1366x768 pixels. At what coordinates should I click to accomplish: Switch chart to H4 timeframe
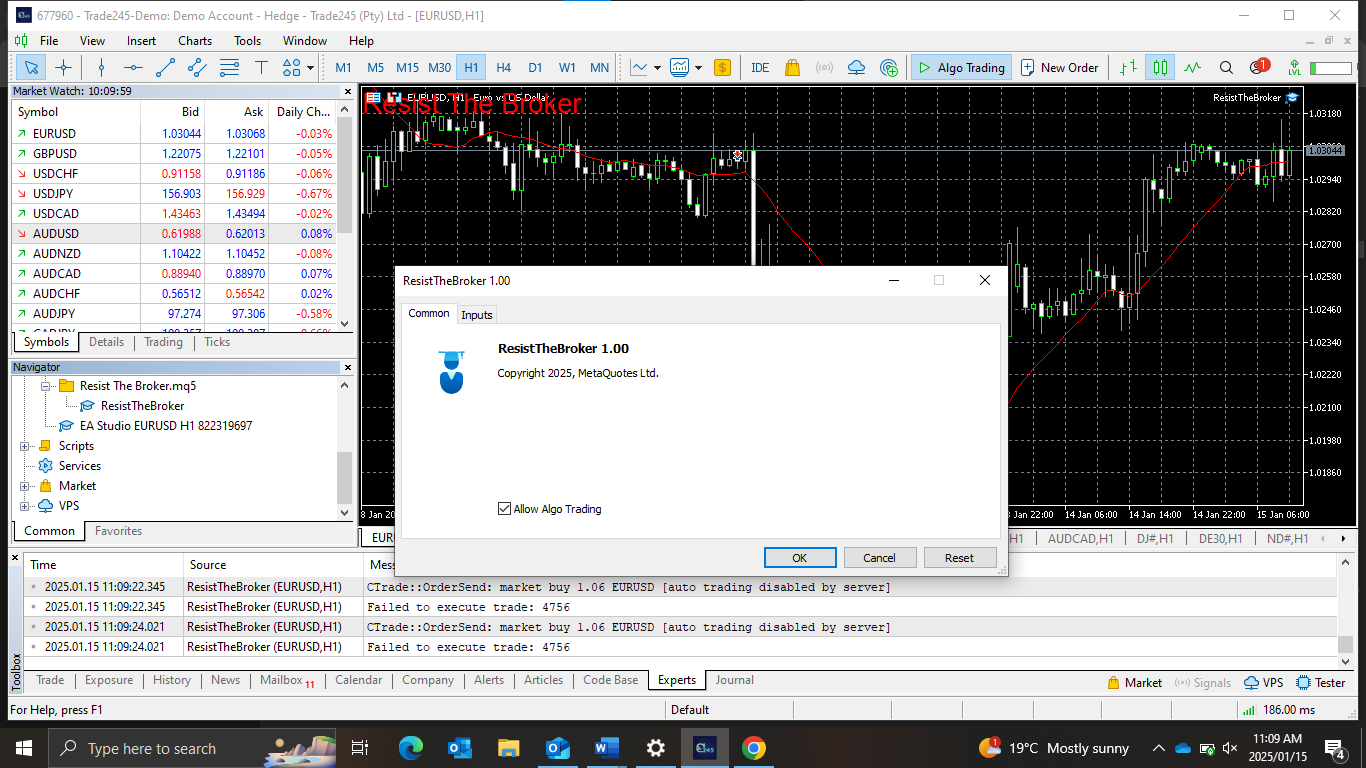[503, 68]
